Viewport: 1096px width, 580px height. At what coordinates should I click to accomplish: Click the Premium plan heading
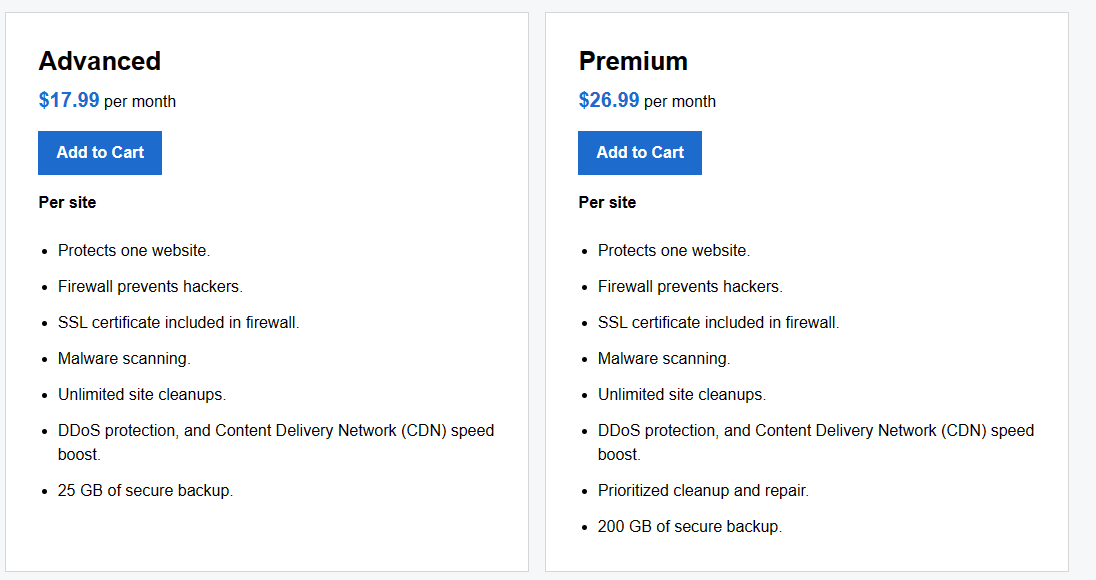pyautogui.click(x=633, y=61)
